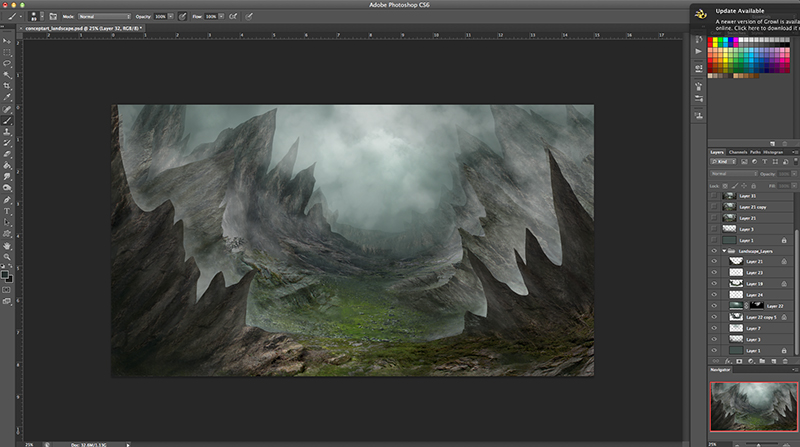Select the Lasso tool
800x447 pixels.
click(7, 63)
